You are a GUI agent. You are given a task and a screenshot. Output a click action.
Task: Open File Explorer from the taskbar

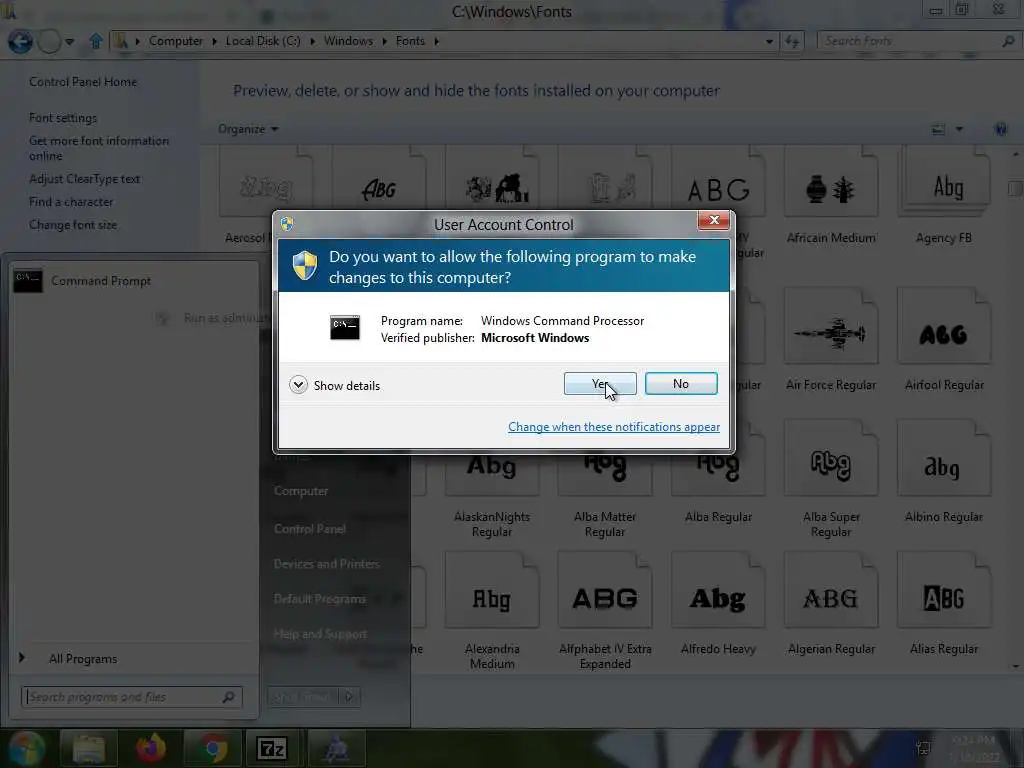pos(88,748)
